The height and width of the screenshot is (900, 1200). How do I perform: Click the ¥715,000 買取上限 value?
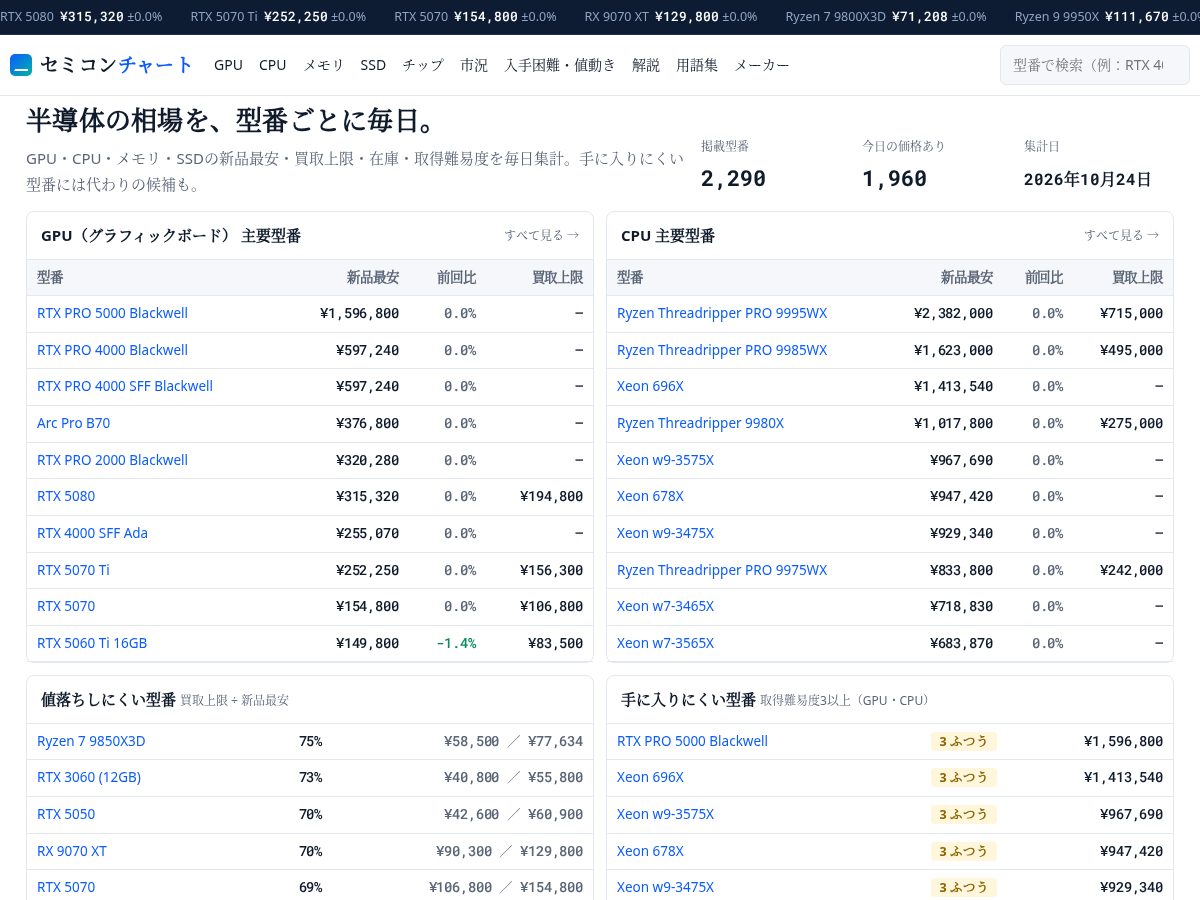(1131, 313)
